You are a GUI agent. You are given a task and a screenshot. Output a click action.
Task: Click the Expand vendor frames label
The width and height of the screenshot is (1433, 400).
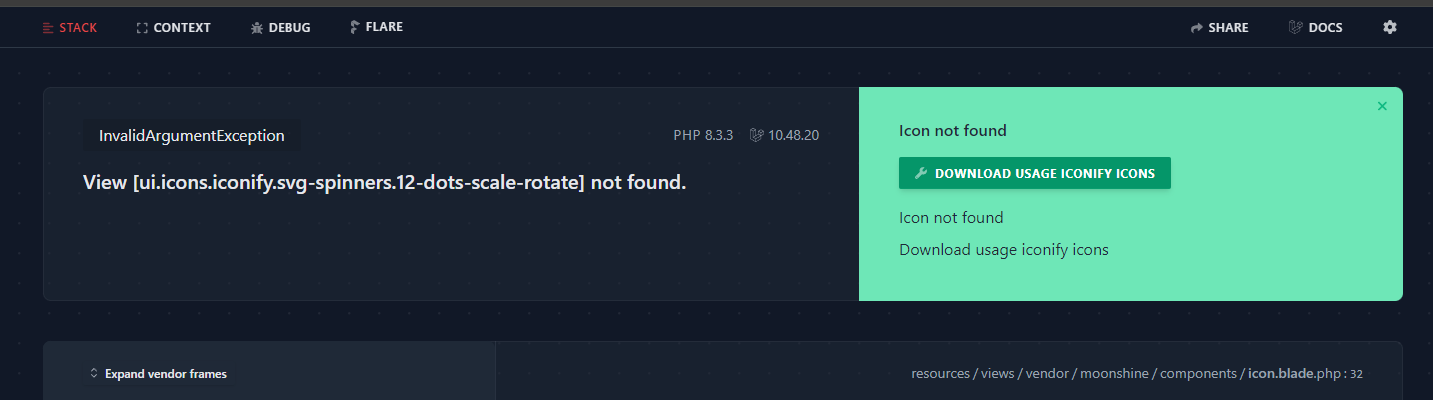click(x=166, y=374)
